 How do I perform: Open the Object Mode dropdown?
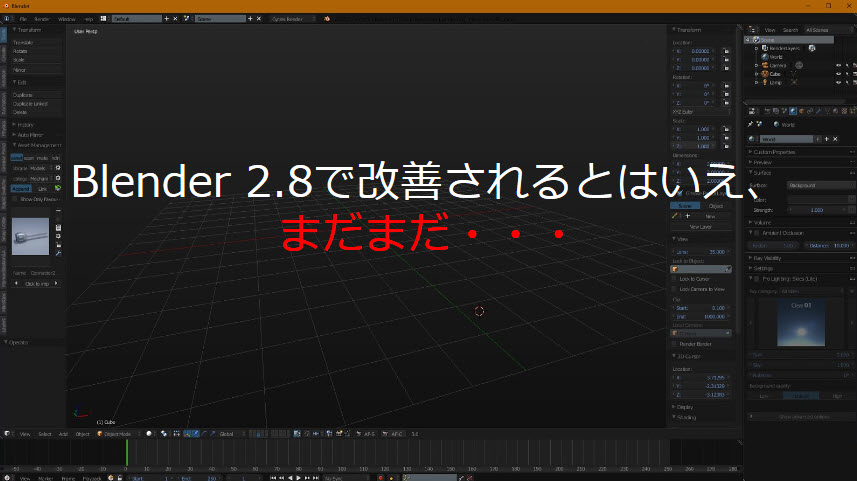tap(118, 434)
